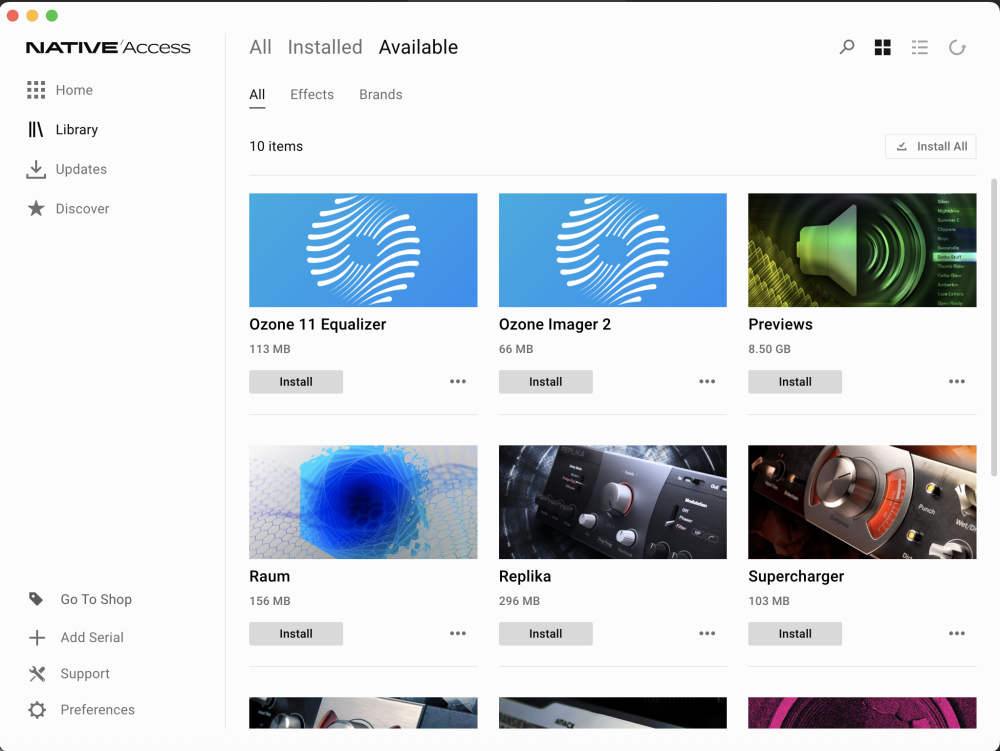The width and height of the screenshot is (1000, 751).
Task: Click the Previews title
Action: point(780,324)
